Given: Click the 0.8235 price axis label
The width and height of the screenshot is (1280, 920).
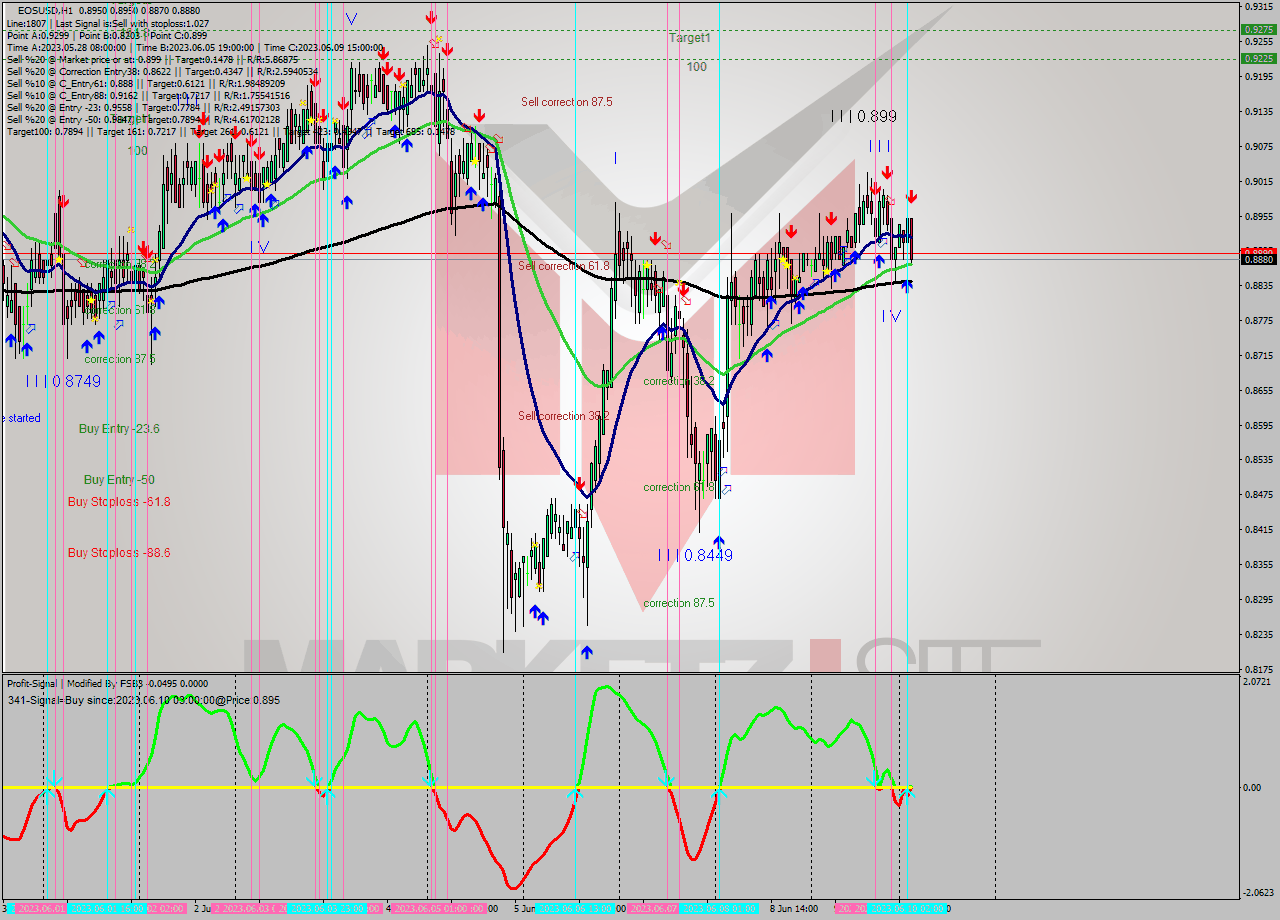Looking at the screenshot, I should (1258, 635).
